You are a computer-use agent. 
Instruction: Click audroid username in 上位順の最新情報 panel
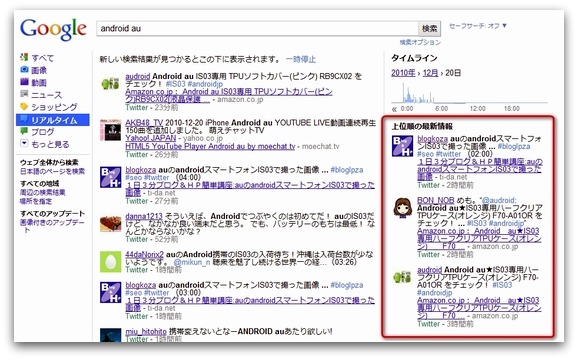429,270
